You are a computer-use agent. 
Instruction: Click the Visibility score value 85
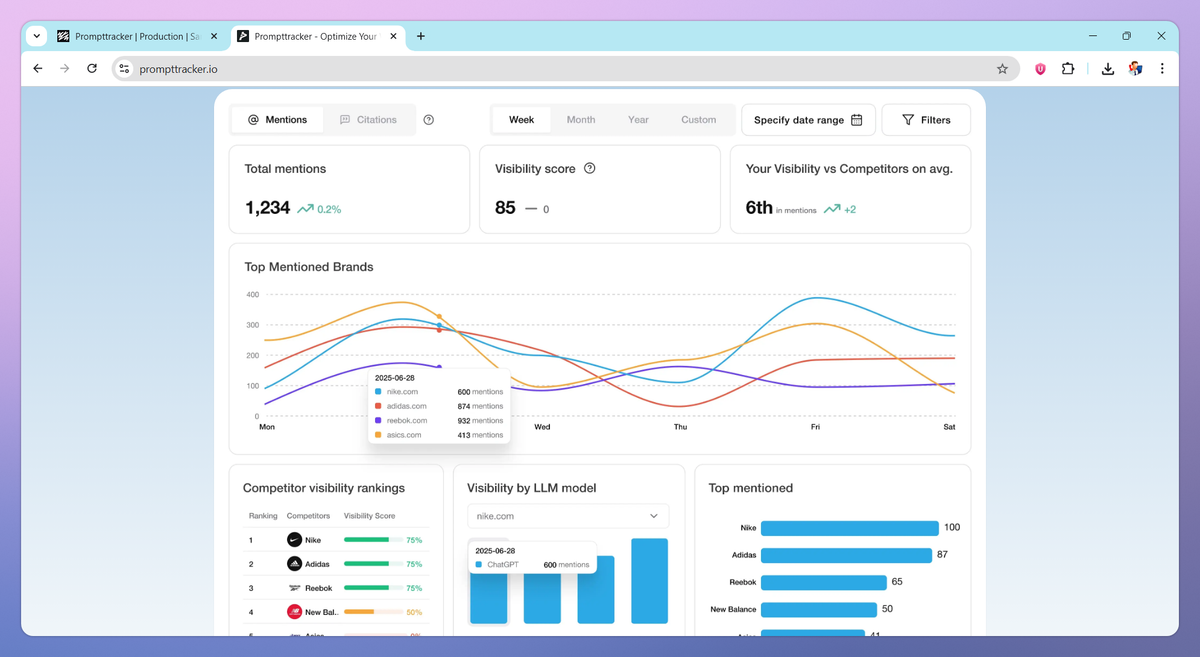[x=505, y=208]
